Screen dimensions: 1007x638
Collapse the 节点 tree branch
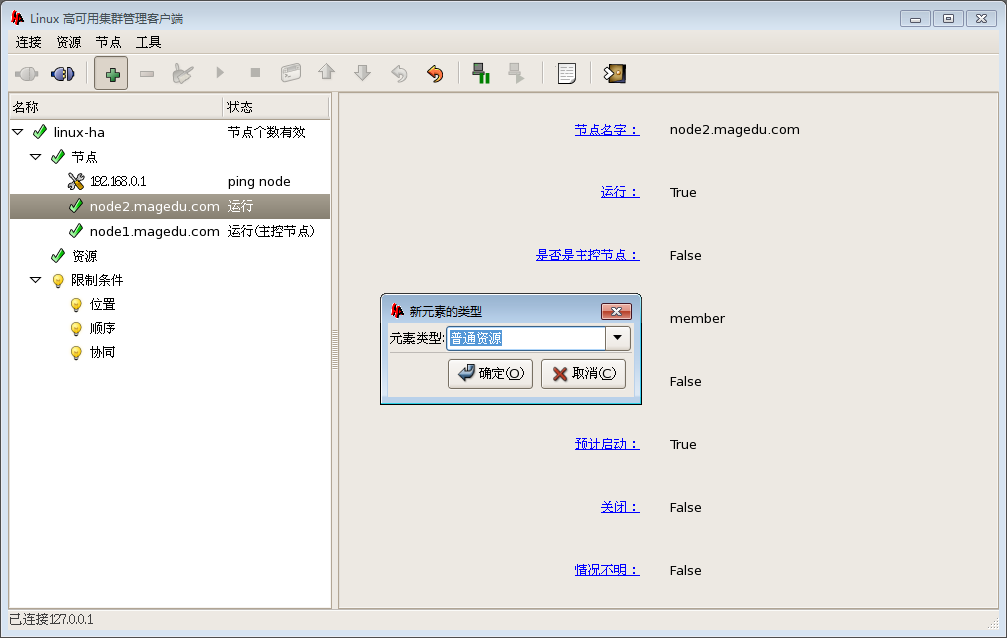pos(35,157)
